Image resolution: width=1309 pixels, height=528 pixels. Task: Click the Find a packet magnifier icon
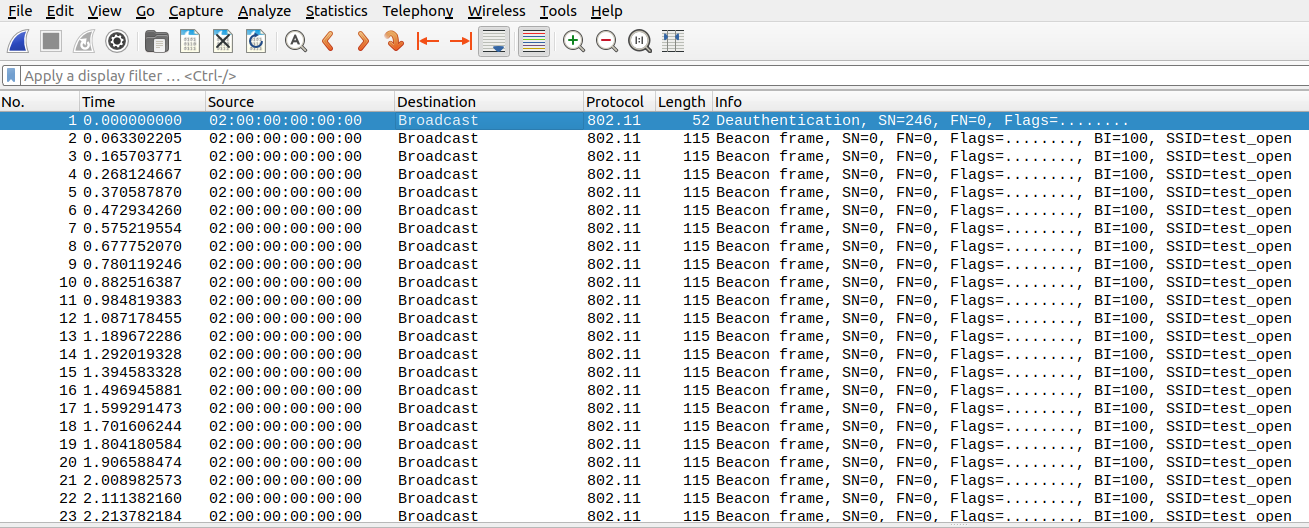[296, 41]
